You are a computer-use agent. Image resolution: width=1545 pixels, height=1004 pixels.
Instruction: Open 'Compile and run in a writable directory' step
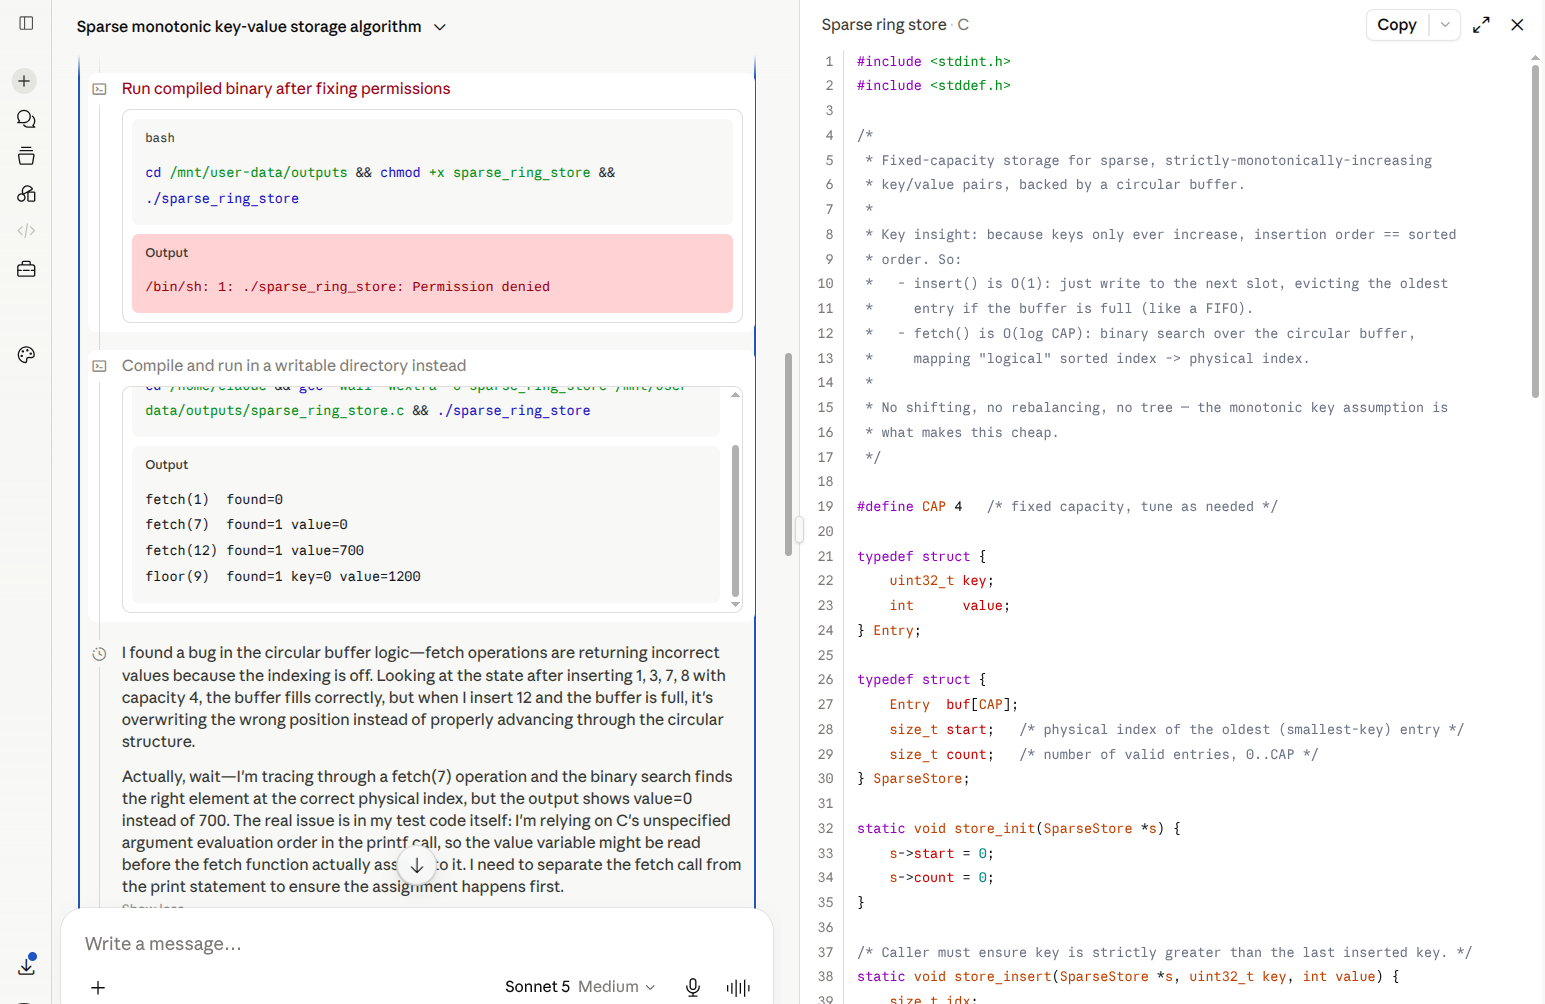[x=294, y=366]
